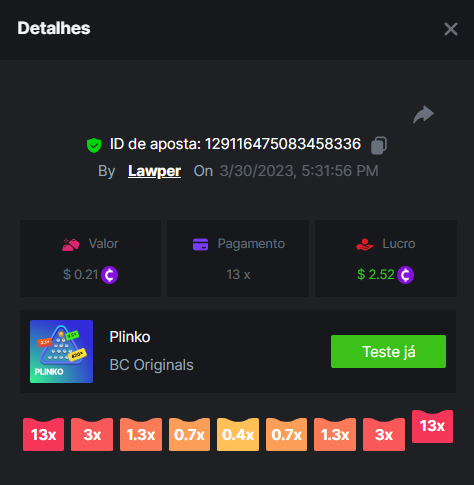Select the raised 13x multiplier on the right
The height and width of the screenshot is (485, 474).
[x=432, y=426]
